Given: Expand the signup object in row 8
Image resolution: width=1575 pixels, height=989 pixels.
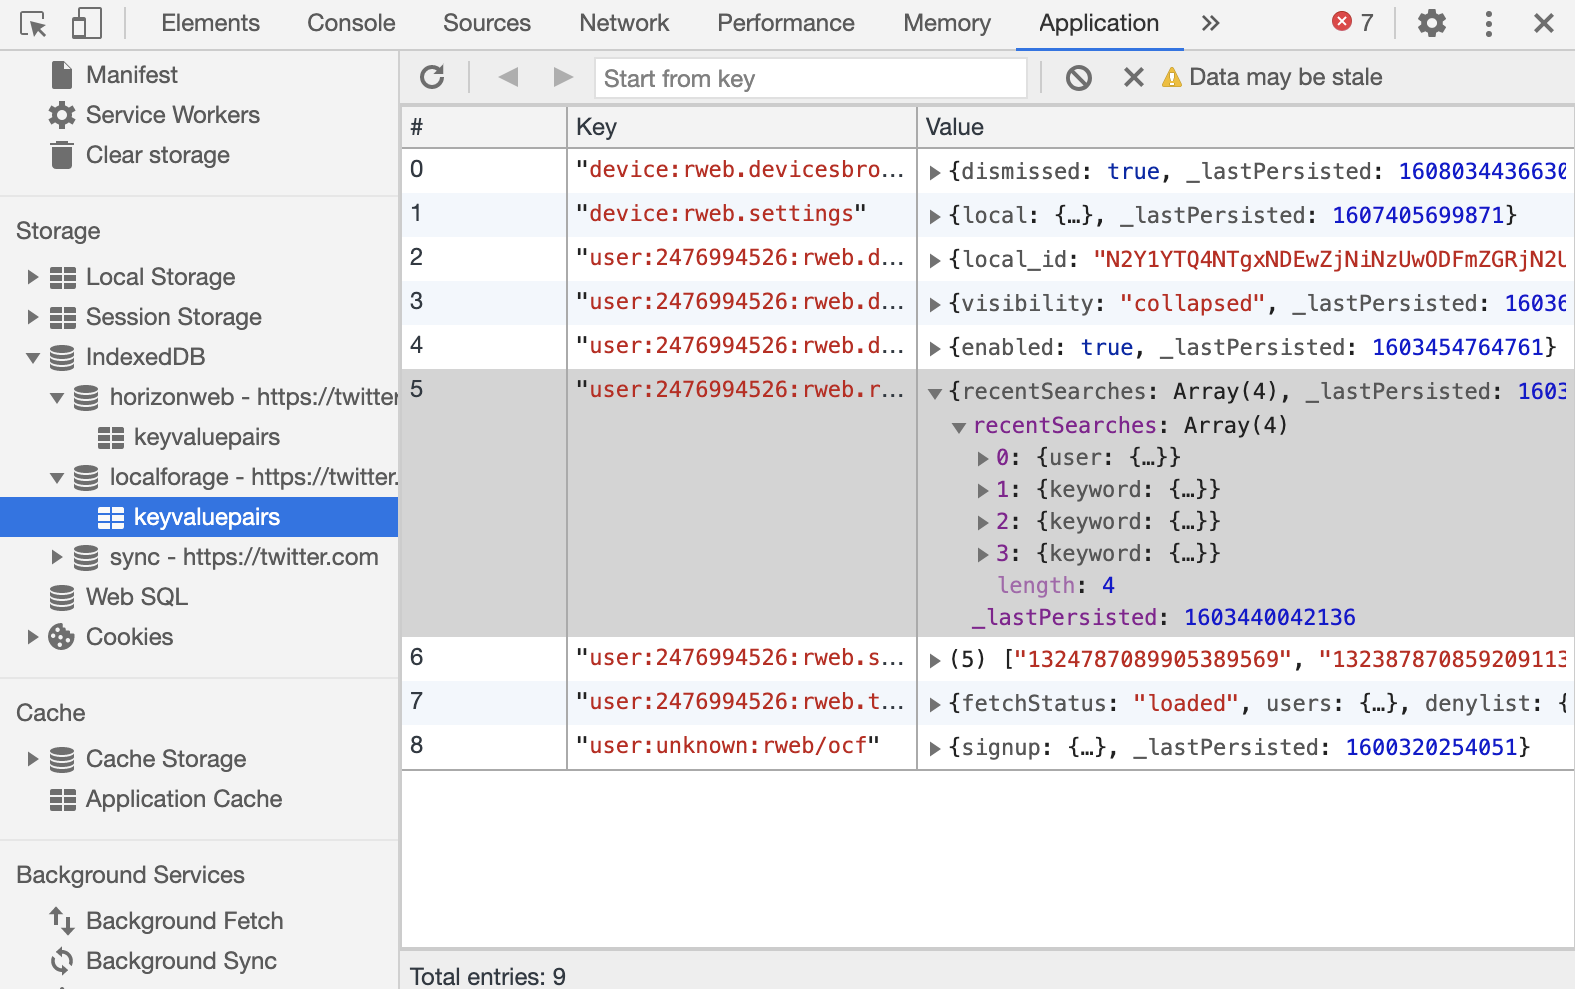Looking at the screenshot, I should tap(934, 749).
